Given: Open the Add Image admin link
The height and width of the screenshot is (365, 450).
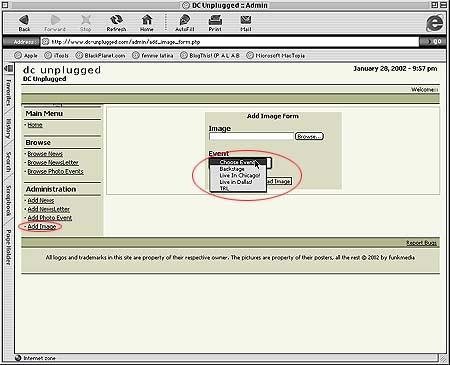Looking at the screenshot, I should (42, 226).
